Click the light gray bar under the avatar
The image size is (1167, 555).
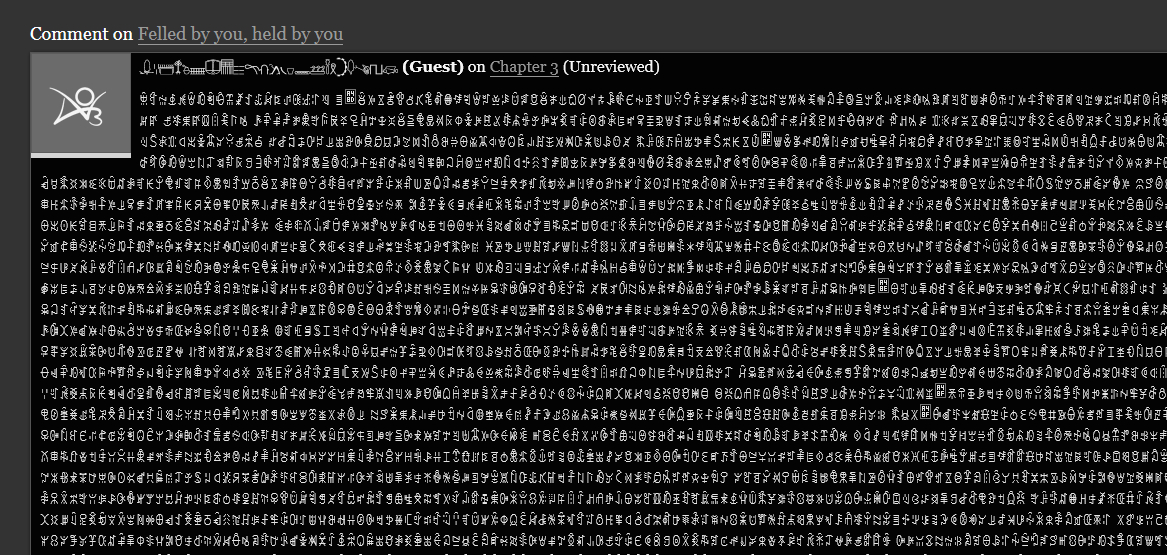click(x=81, y=155)
